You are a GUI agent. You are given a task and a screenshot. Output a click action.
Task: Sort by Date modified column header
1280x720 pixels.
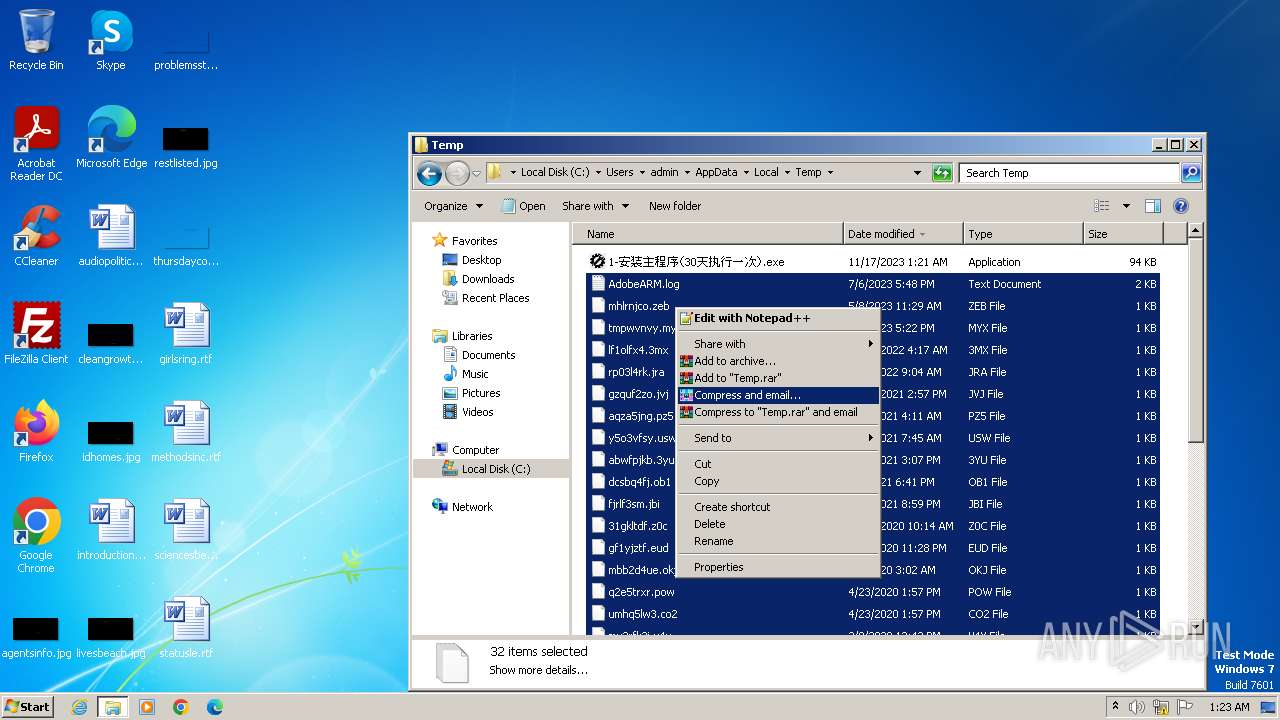coord(903,234)
